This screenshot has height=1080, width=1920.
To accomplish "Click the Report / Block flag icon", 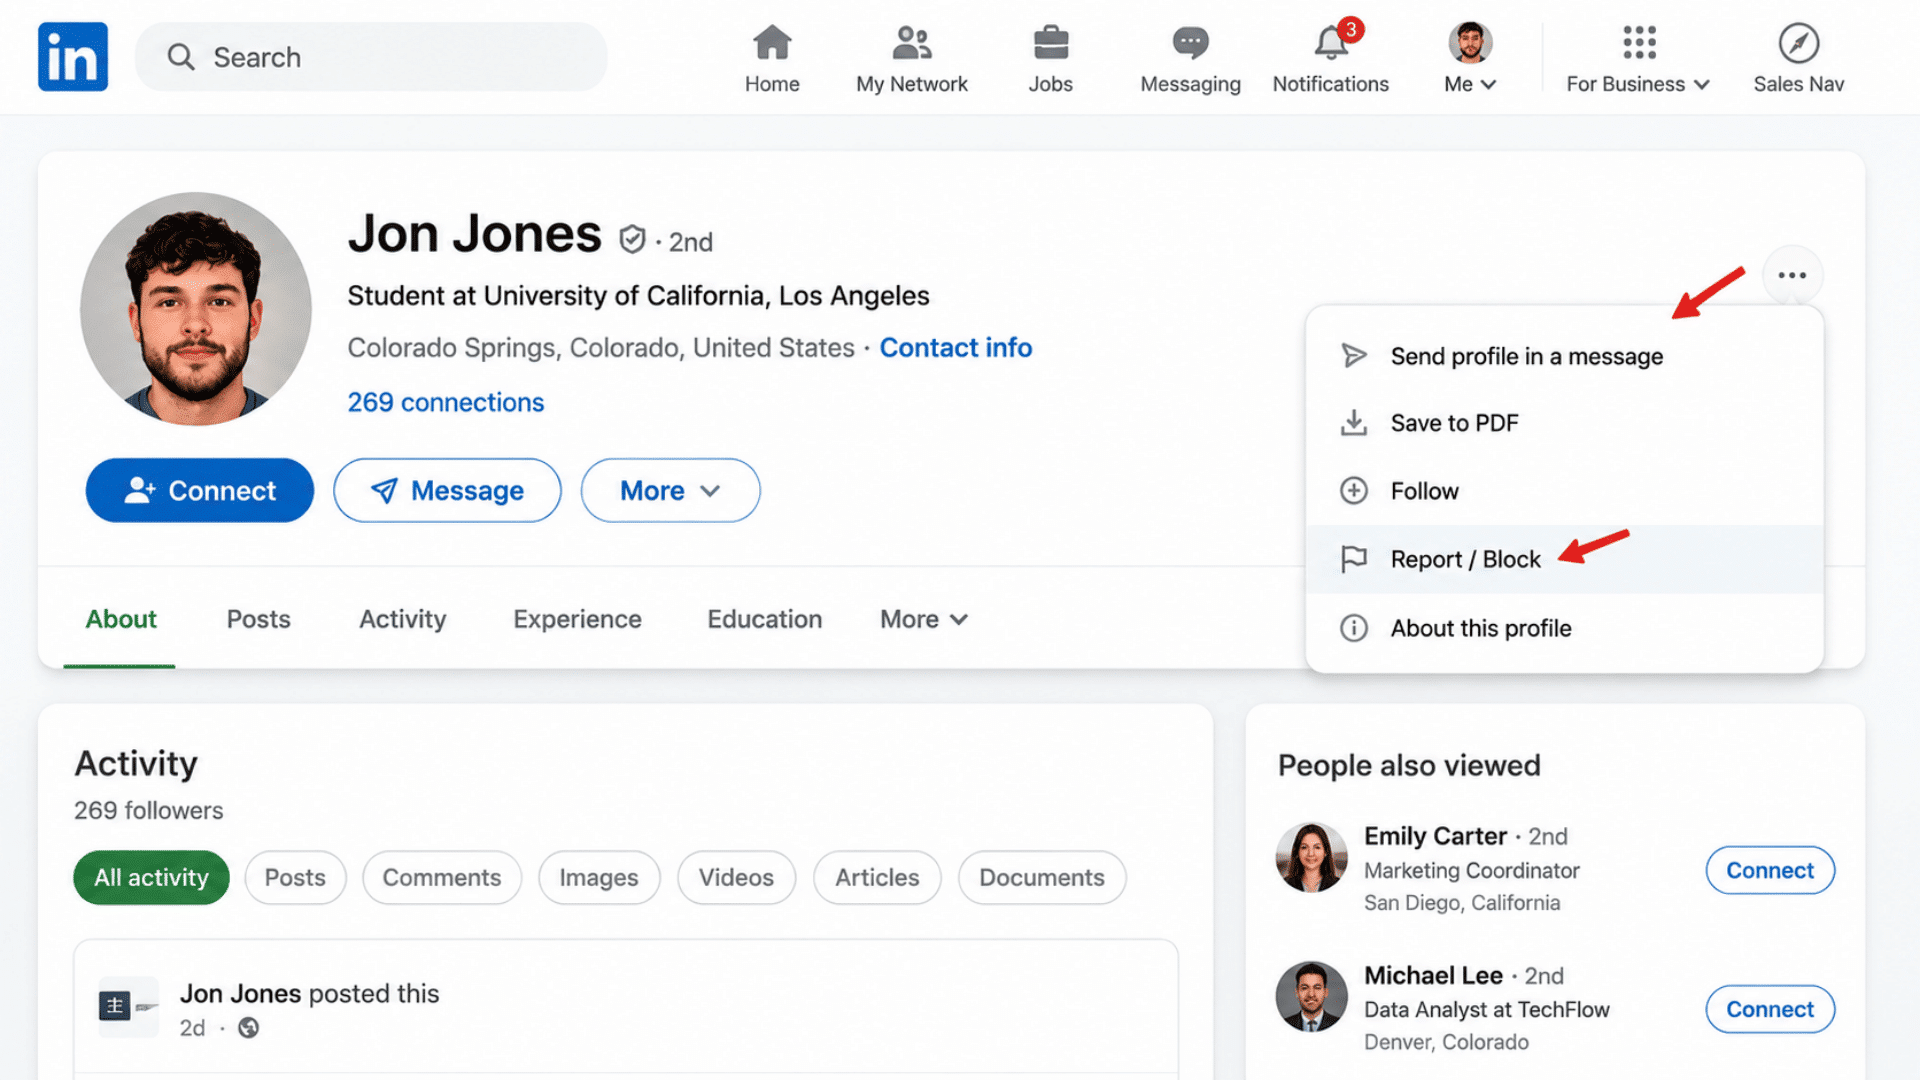I will click(1354, 559).
